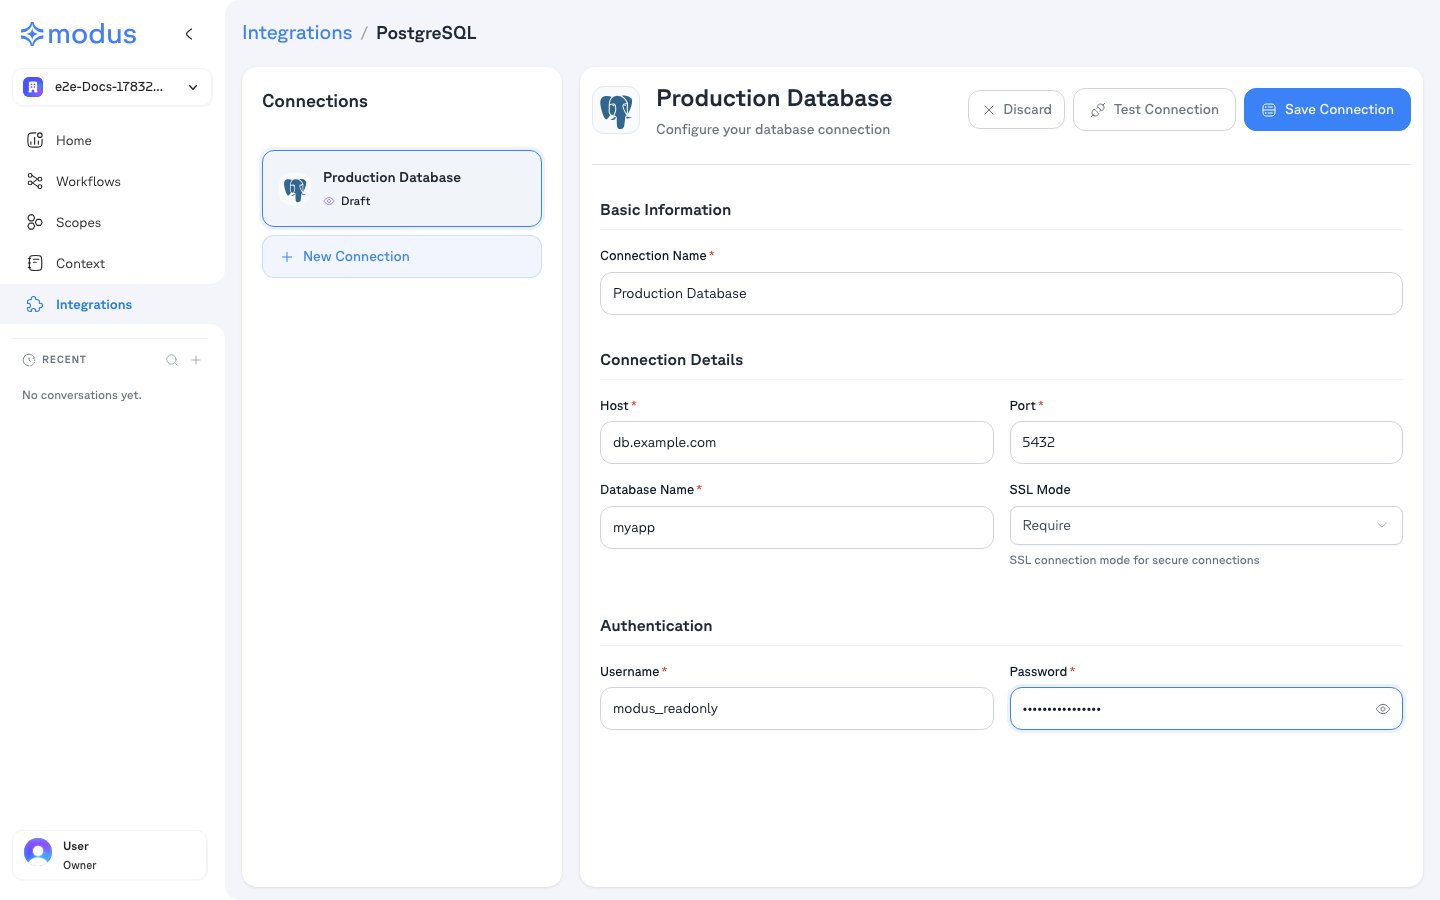Click the SSL Mode chevron arrow
Viewport: 1440px width, 900px height.
(x=1382, y=526)
